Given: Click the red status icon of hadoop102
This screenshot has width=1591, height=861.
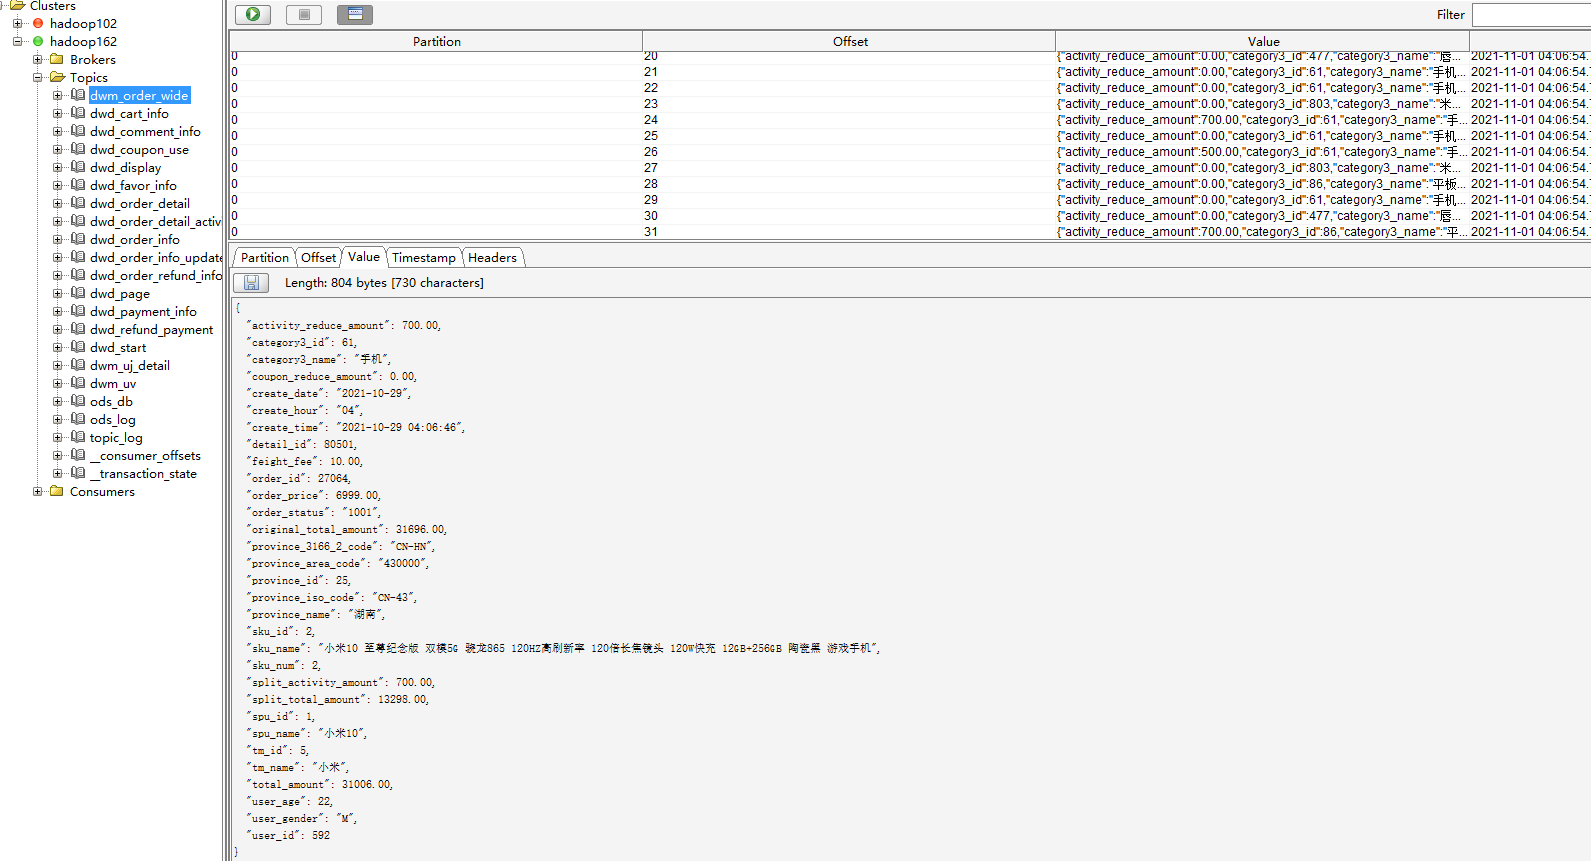Looking at the screenshot, I should click(38, 23).
